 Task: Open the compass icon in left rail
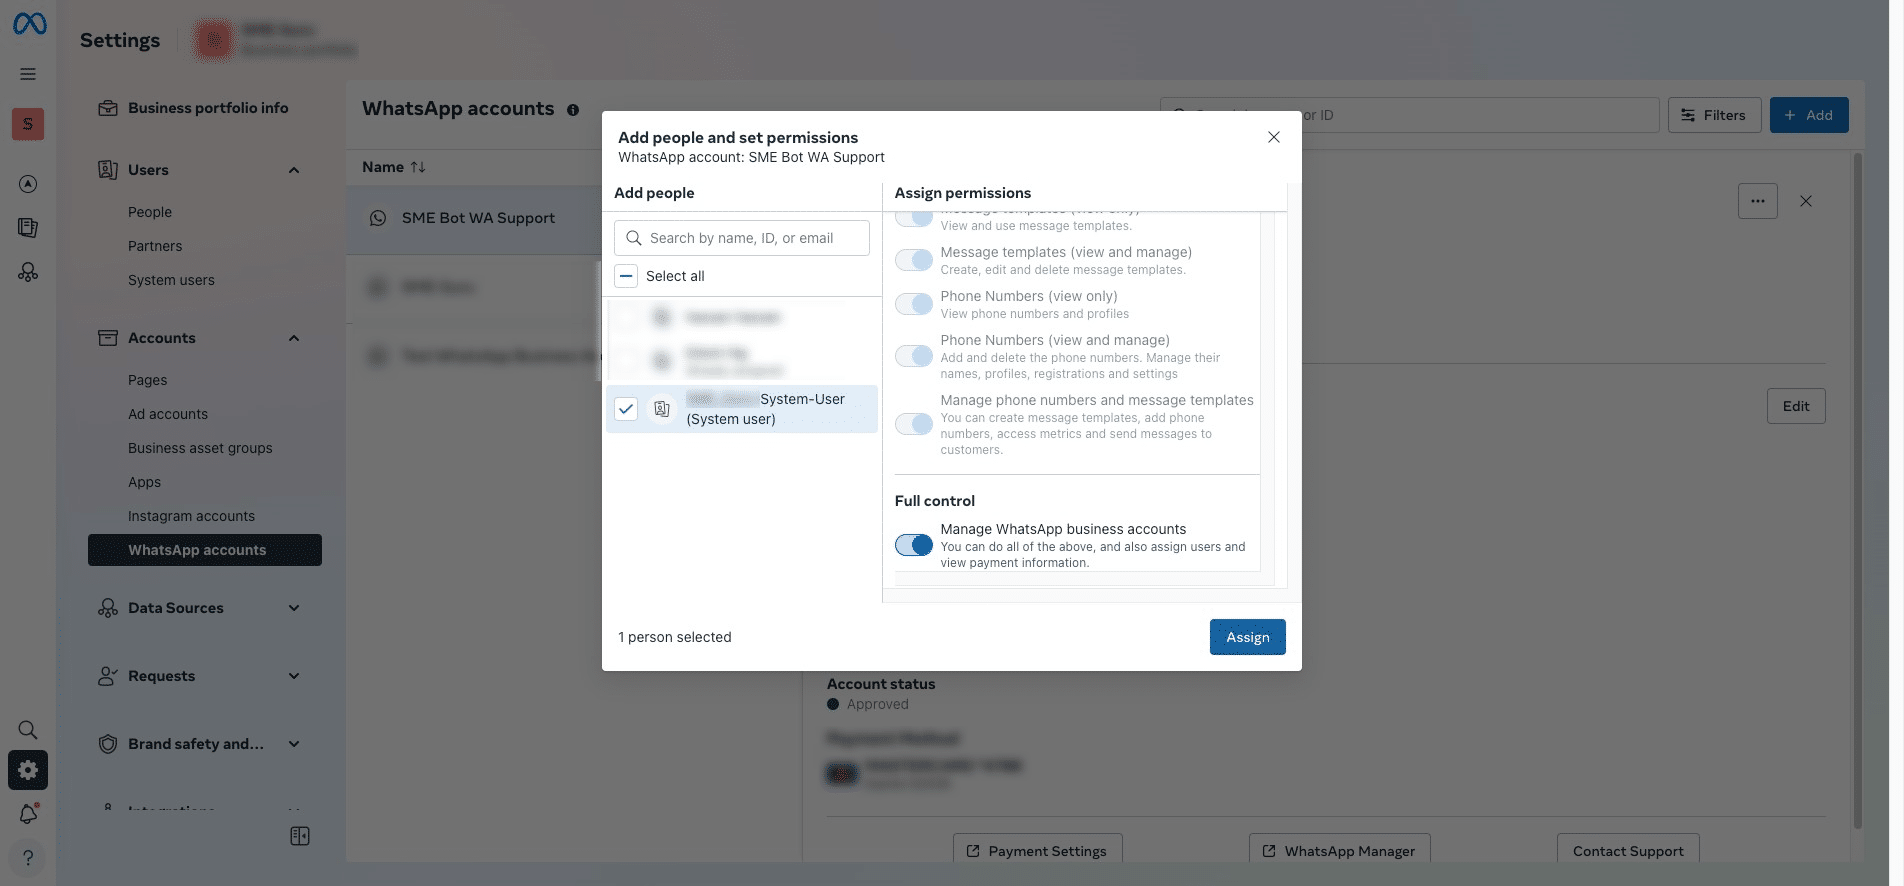(28, 184)
